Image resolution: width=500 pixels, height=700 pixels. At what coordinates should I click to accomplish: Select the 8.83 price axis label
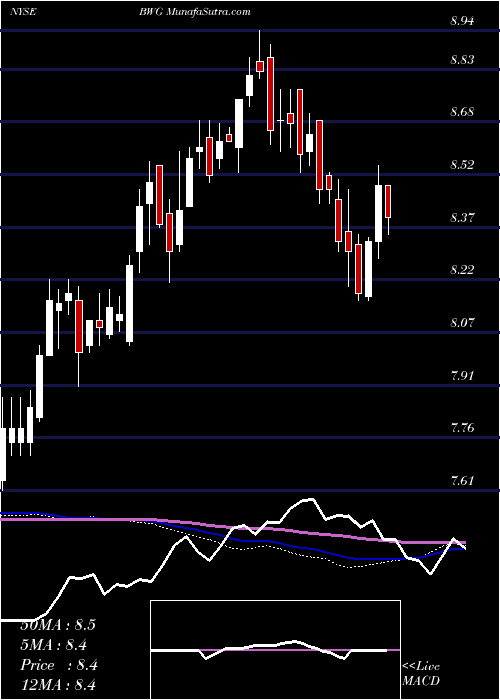click(x=462, y=59)
